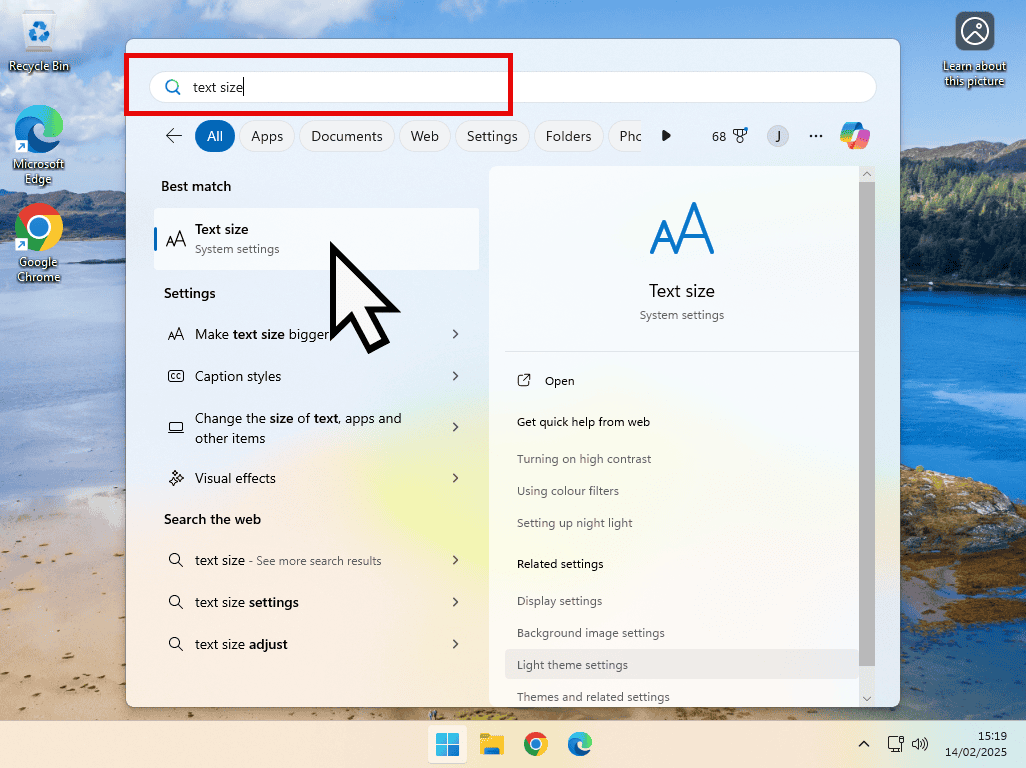Open Copilot from the search window
The height and width of the screenshot is (768, 1026).
(854, 135)
